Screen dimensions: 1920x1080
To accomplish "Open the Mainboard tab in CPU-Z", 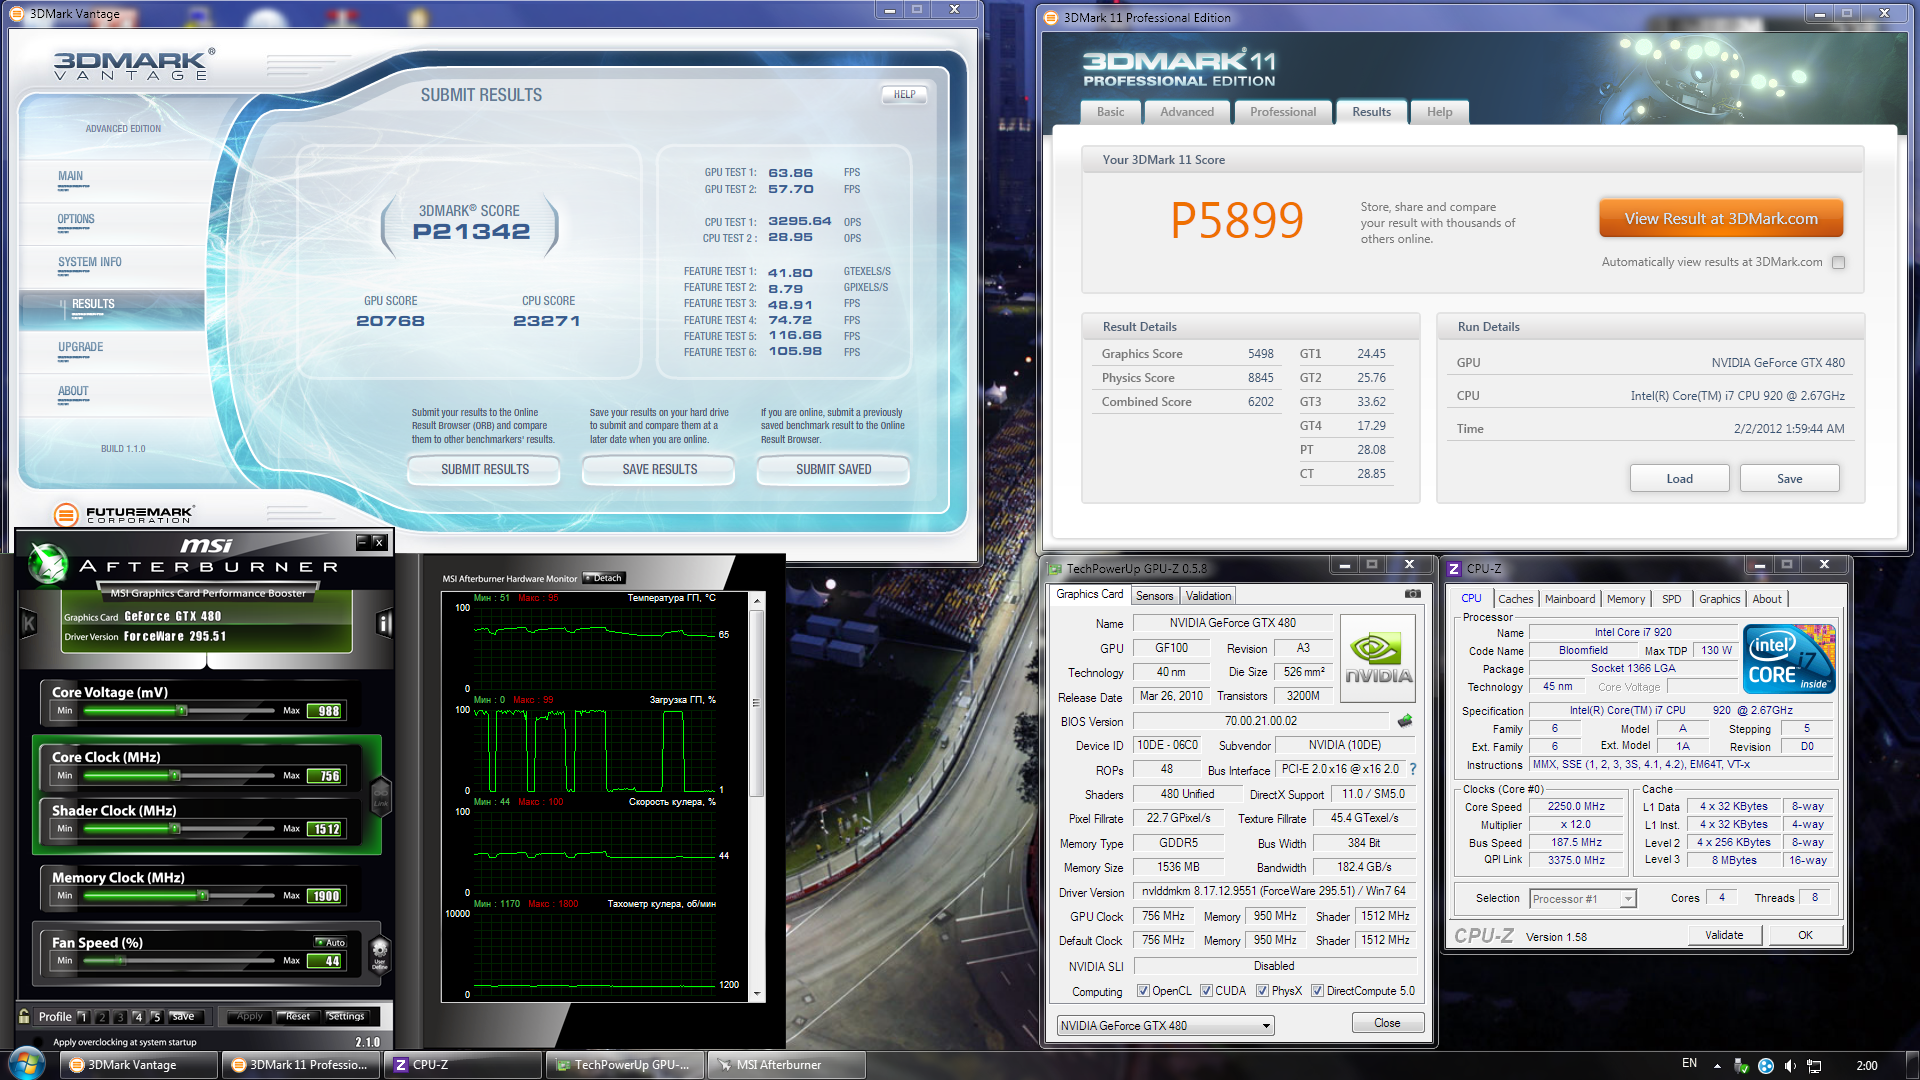I will (x=1569, y=598).
